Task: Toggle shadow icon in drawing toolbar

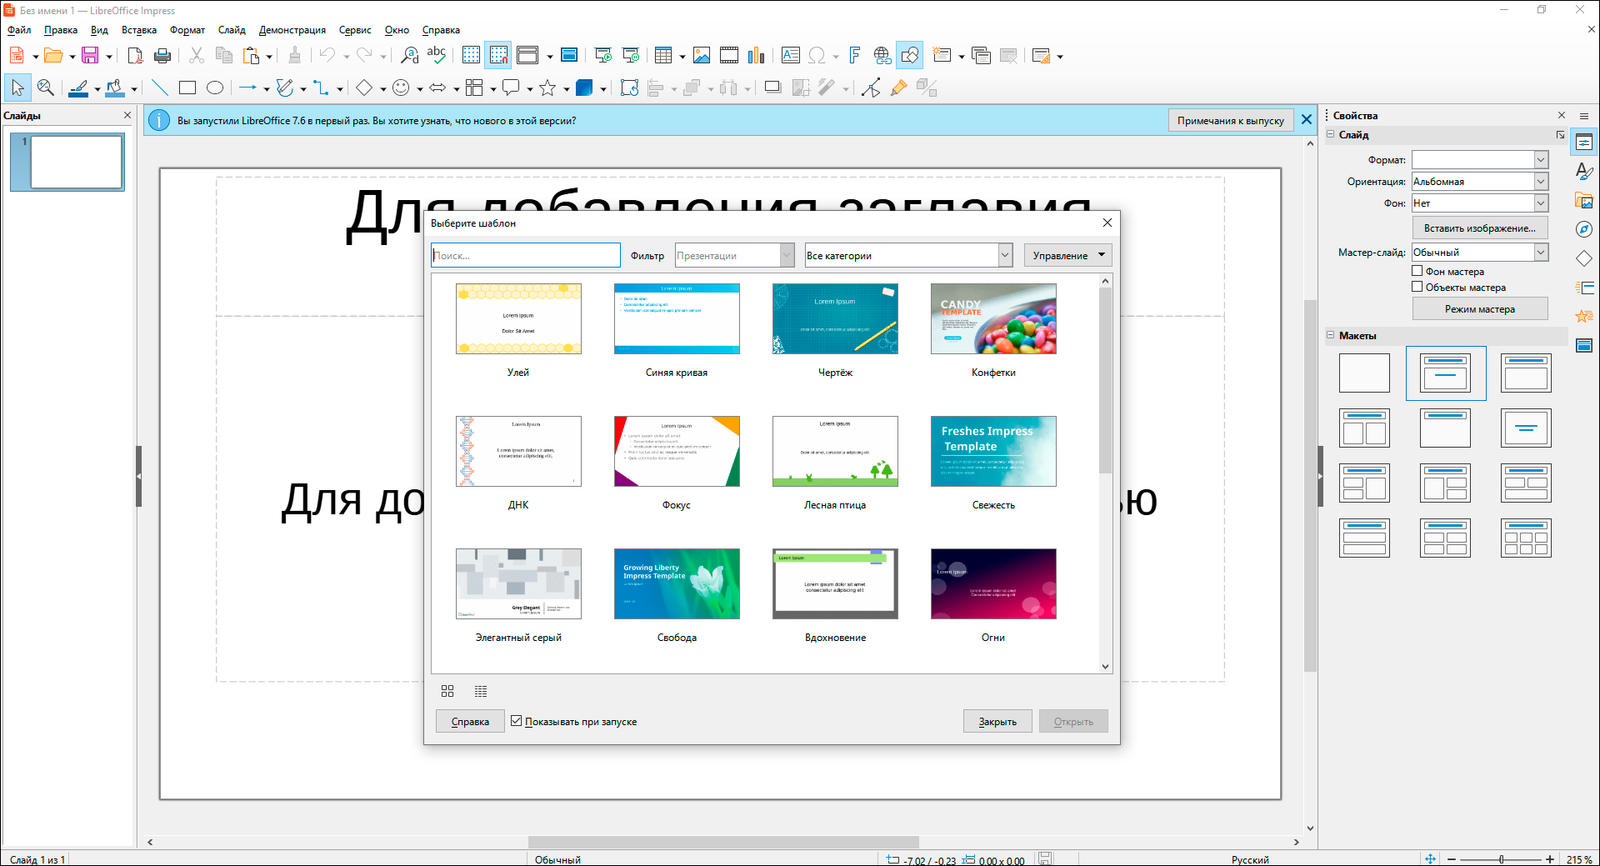Action: pos(772,88)
